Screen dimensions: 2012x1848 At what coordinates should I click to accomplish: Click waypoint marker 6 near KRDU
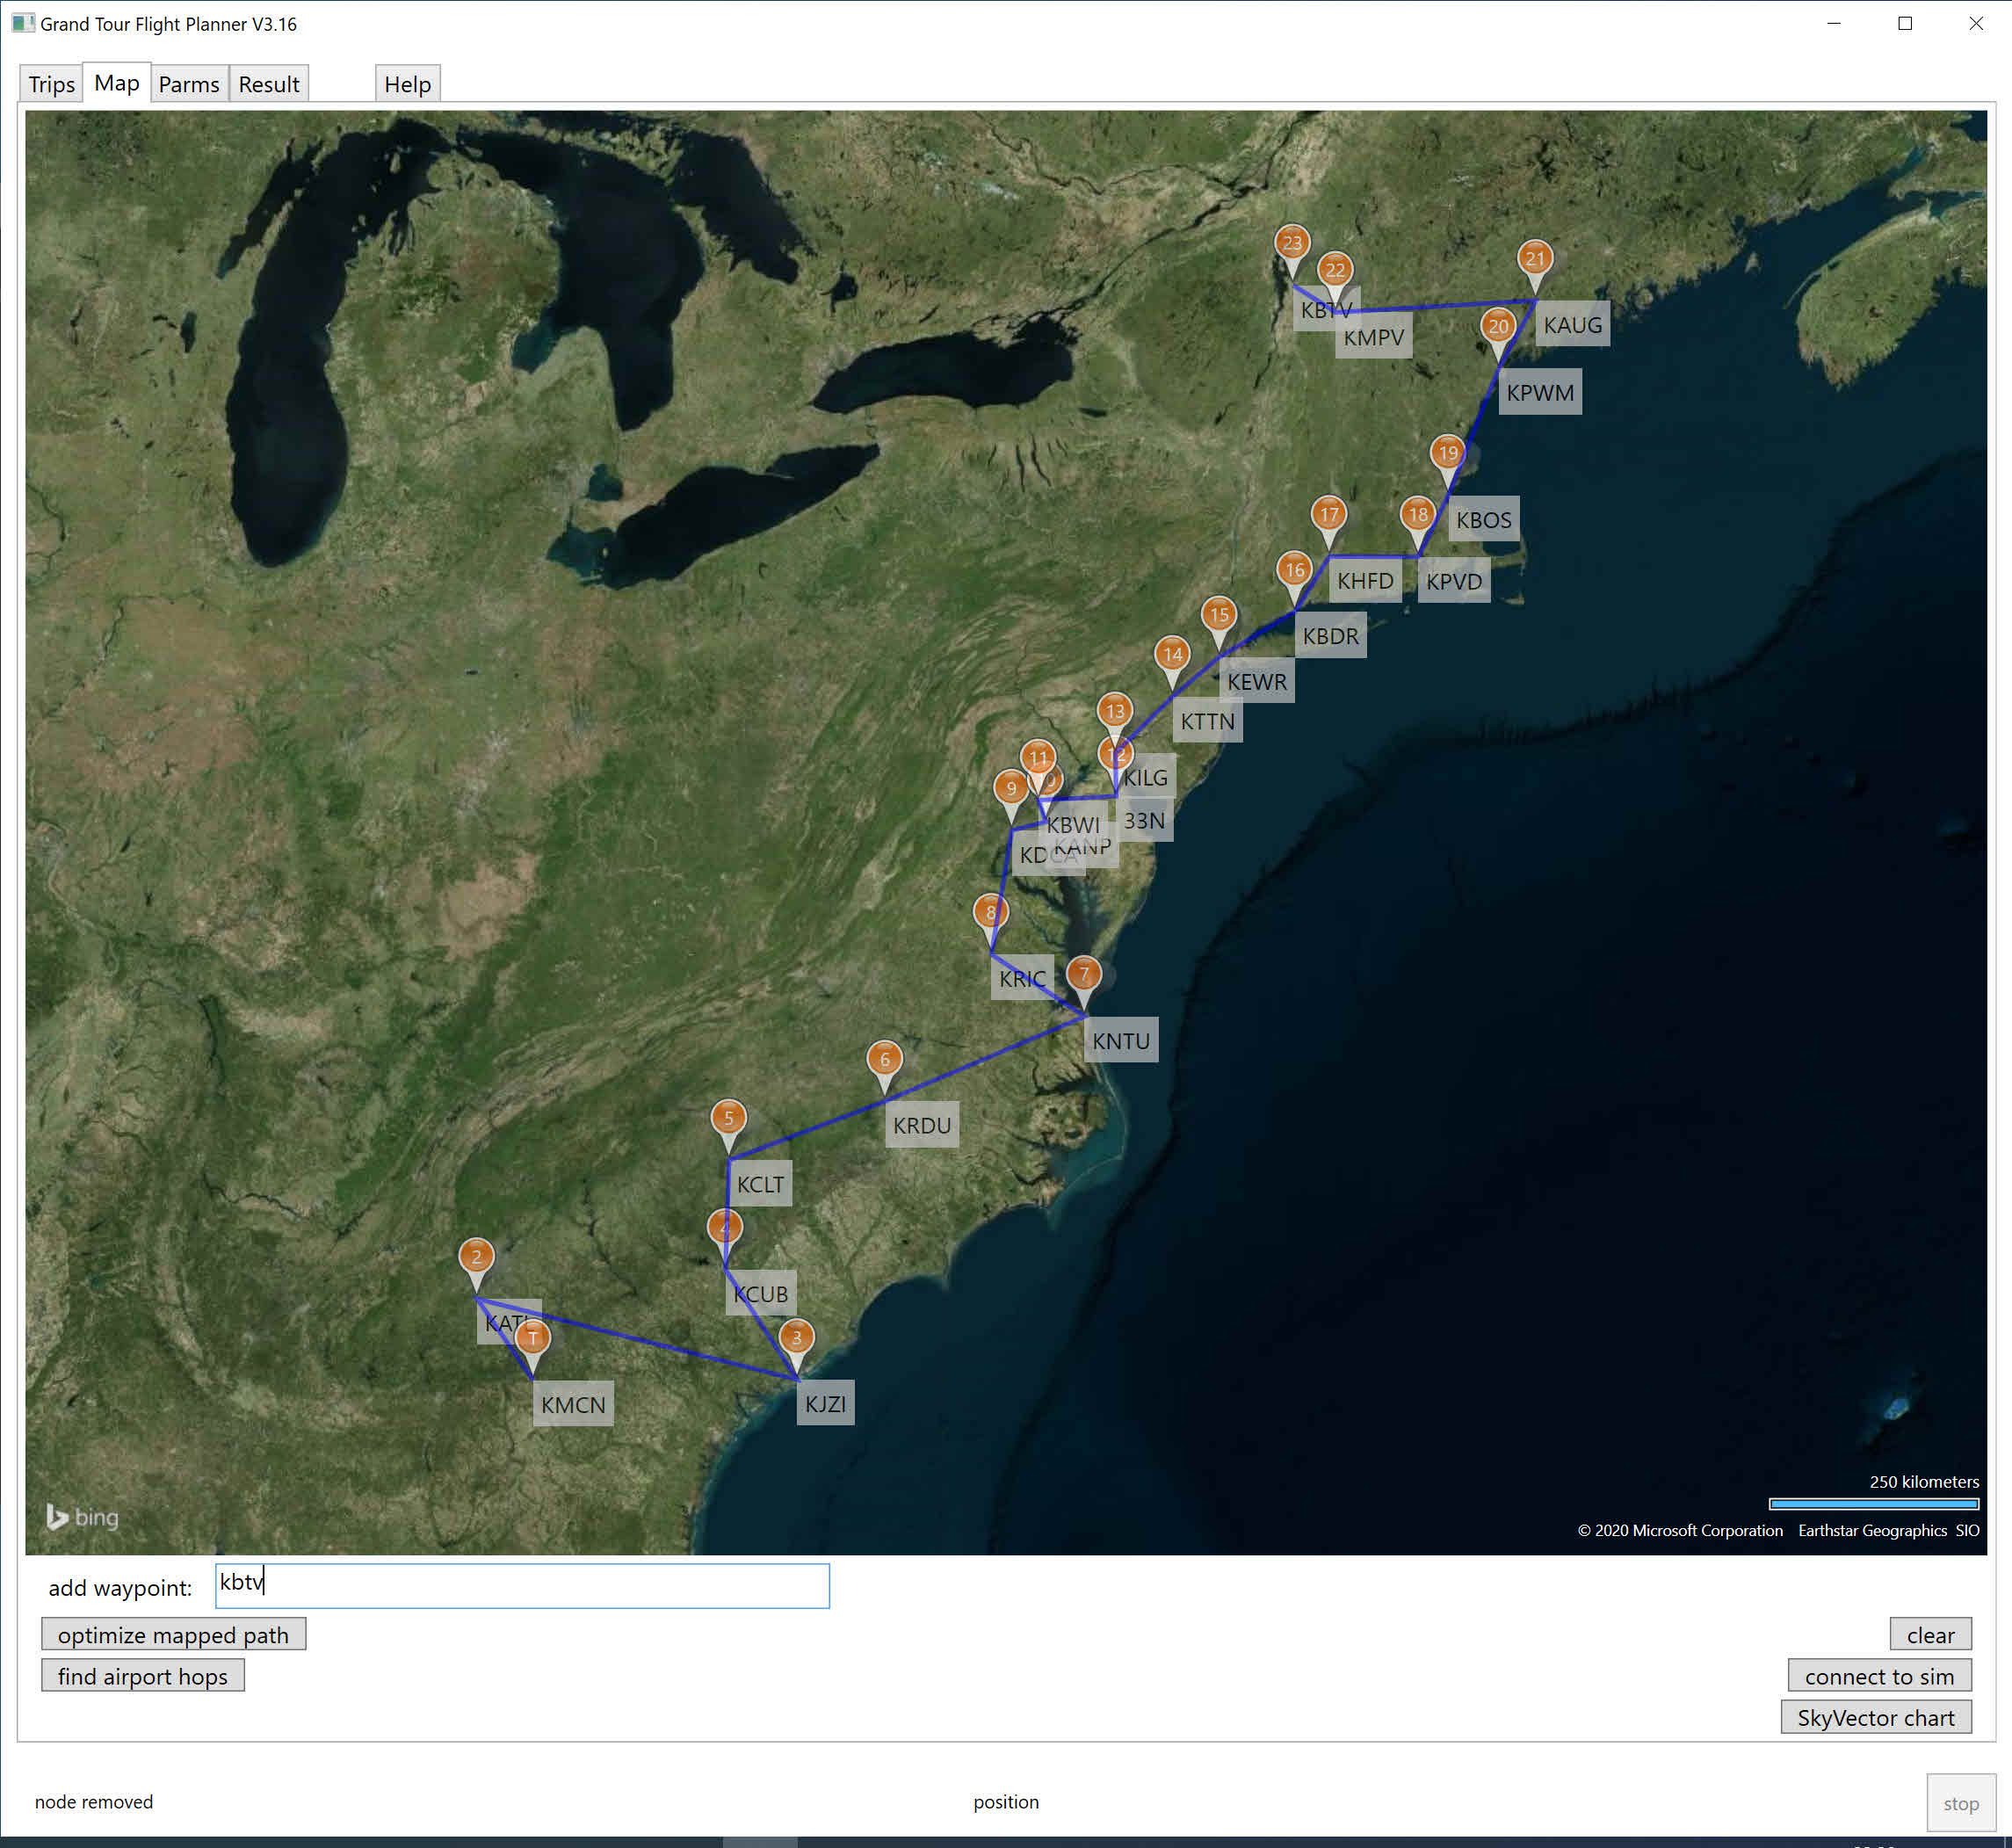pos(884,1060)
